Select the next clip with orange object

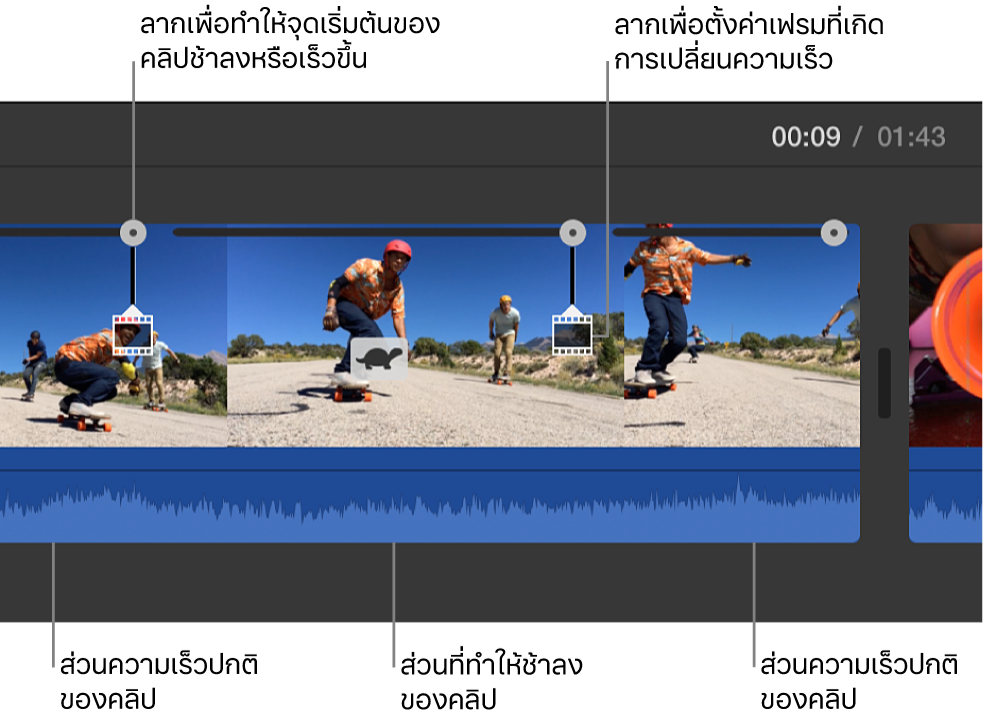coord(946,336)
